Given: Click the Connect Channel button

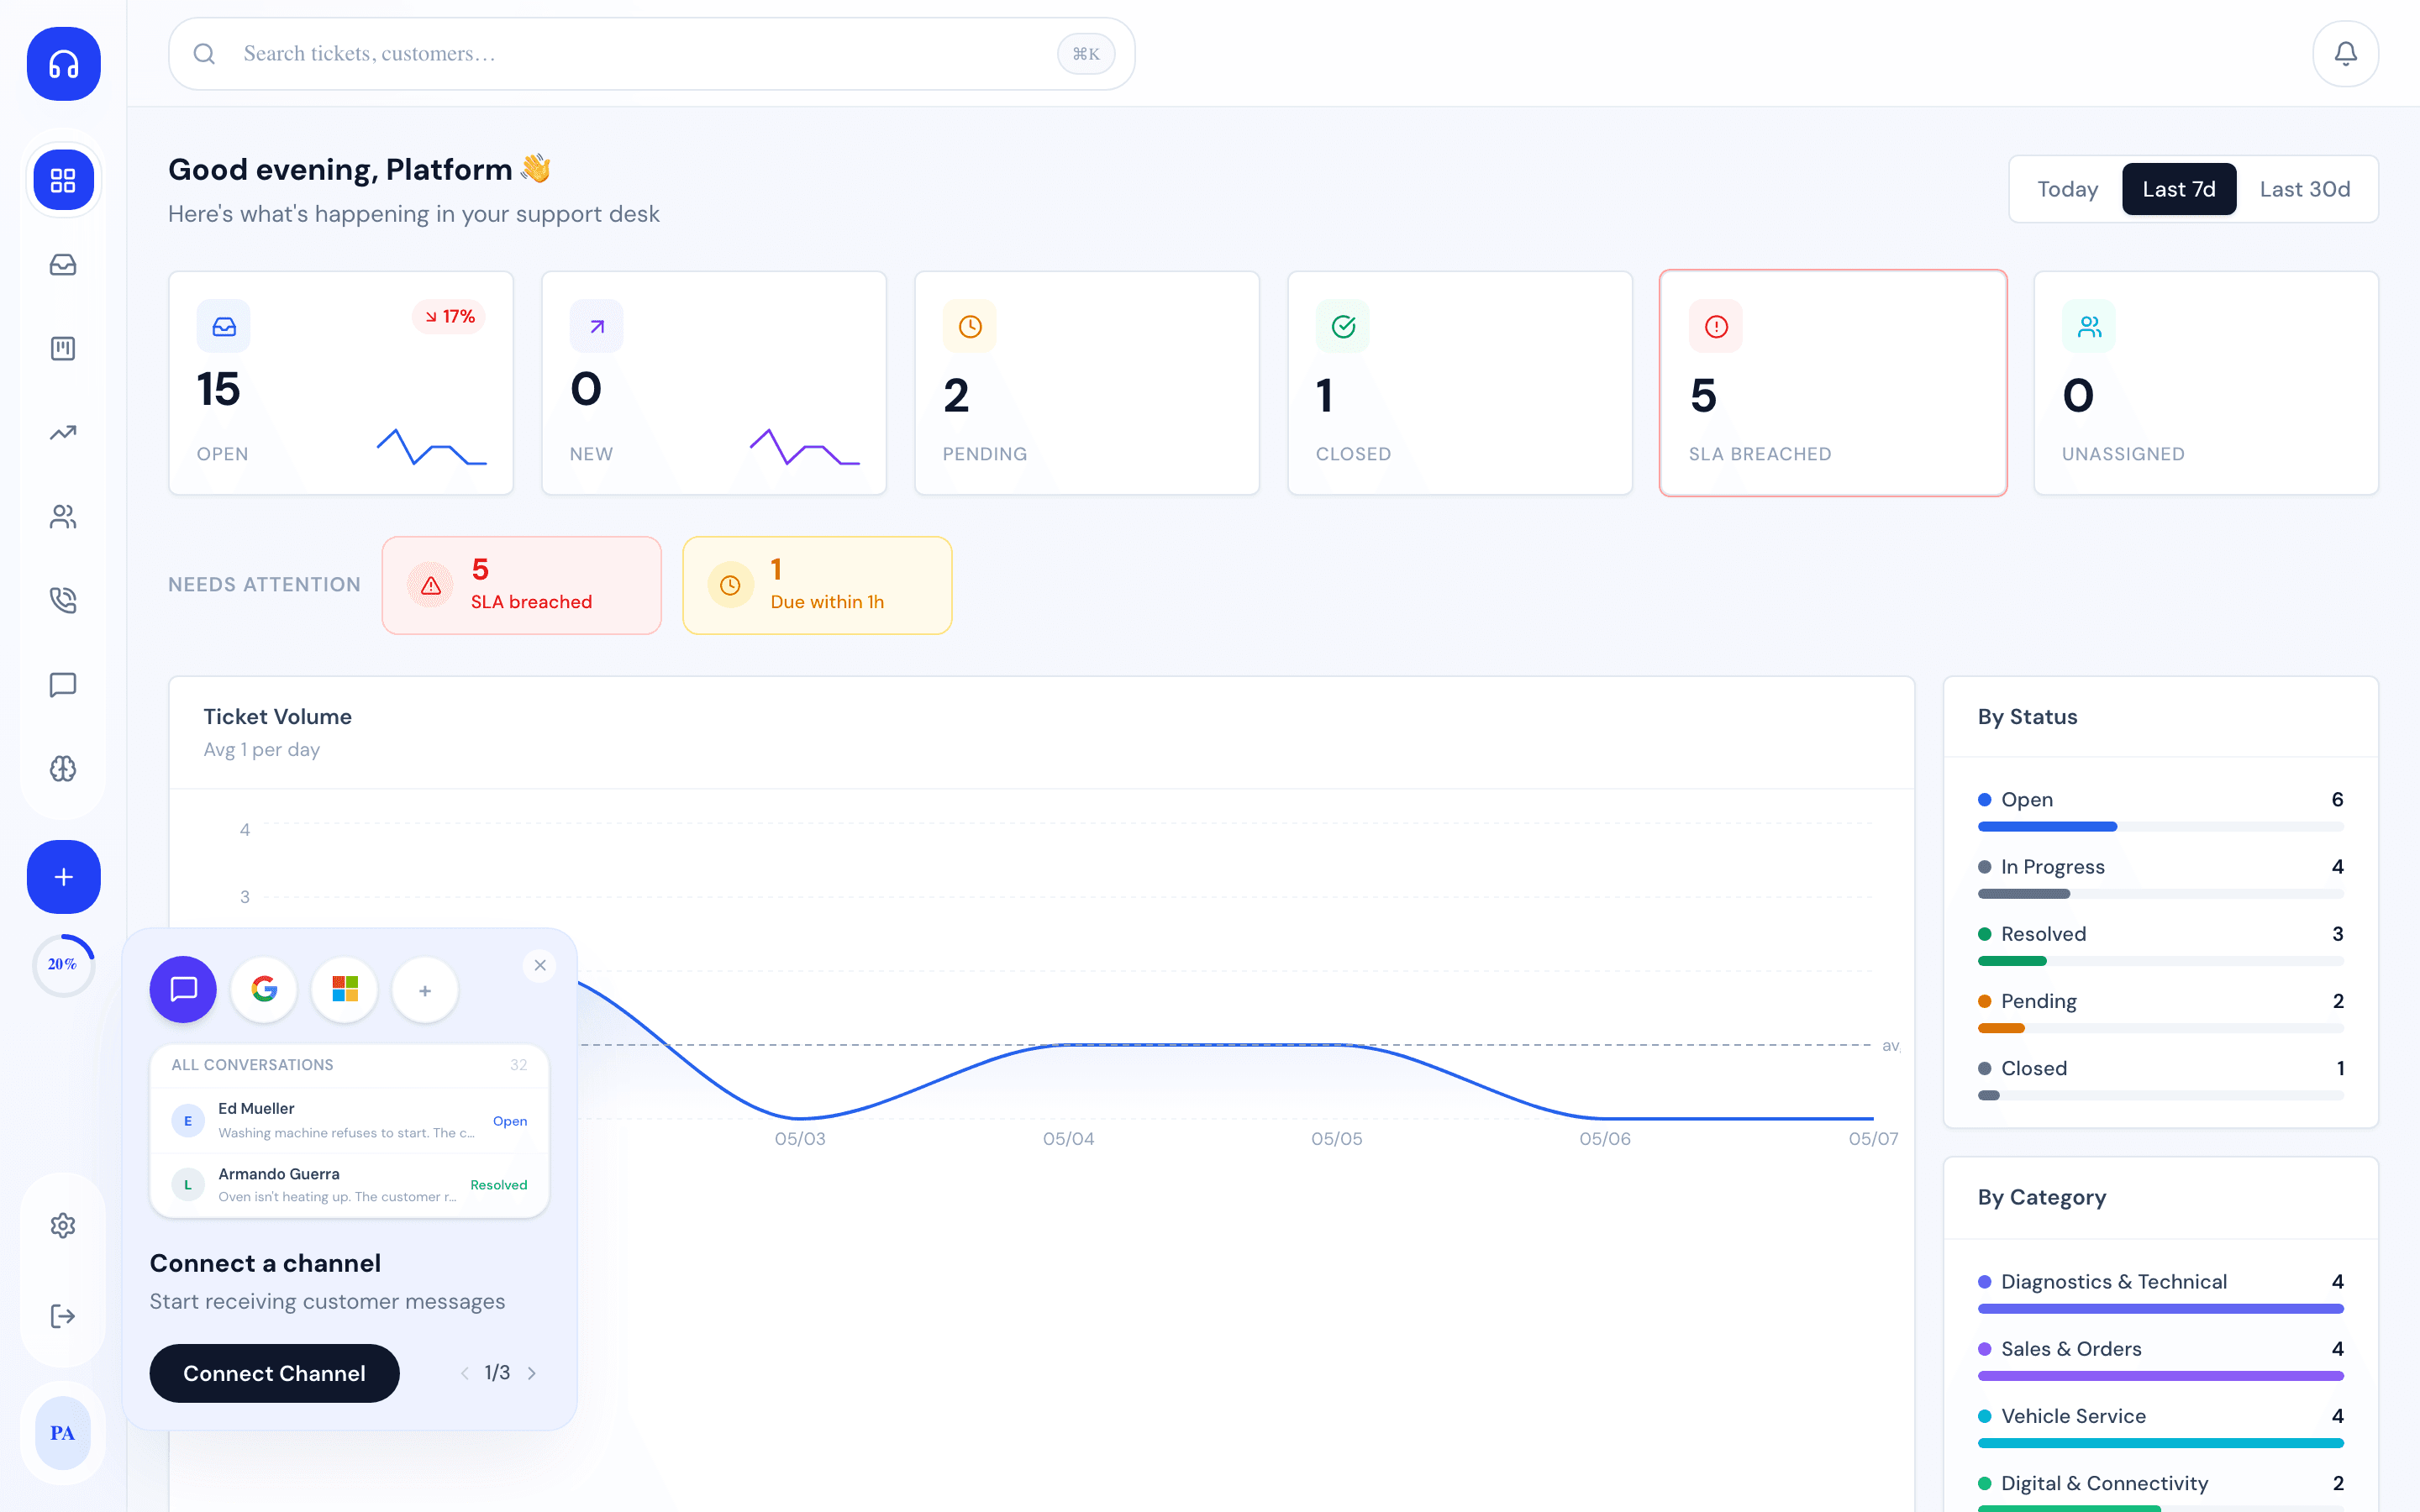Looking at the screenshot, I should [274, 1373].
